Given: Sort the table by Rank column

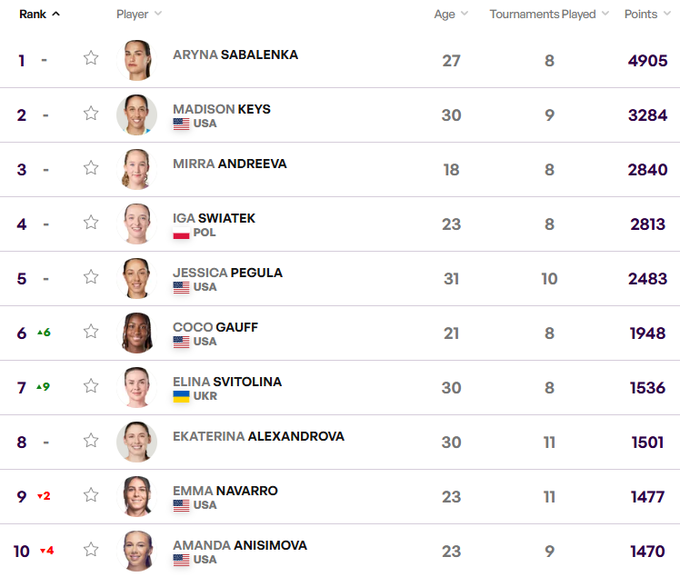Looking at the screenshot, I should 39,14.
